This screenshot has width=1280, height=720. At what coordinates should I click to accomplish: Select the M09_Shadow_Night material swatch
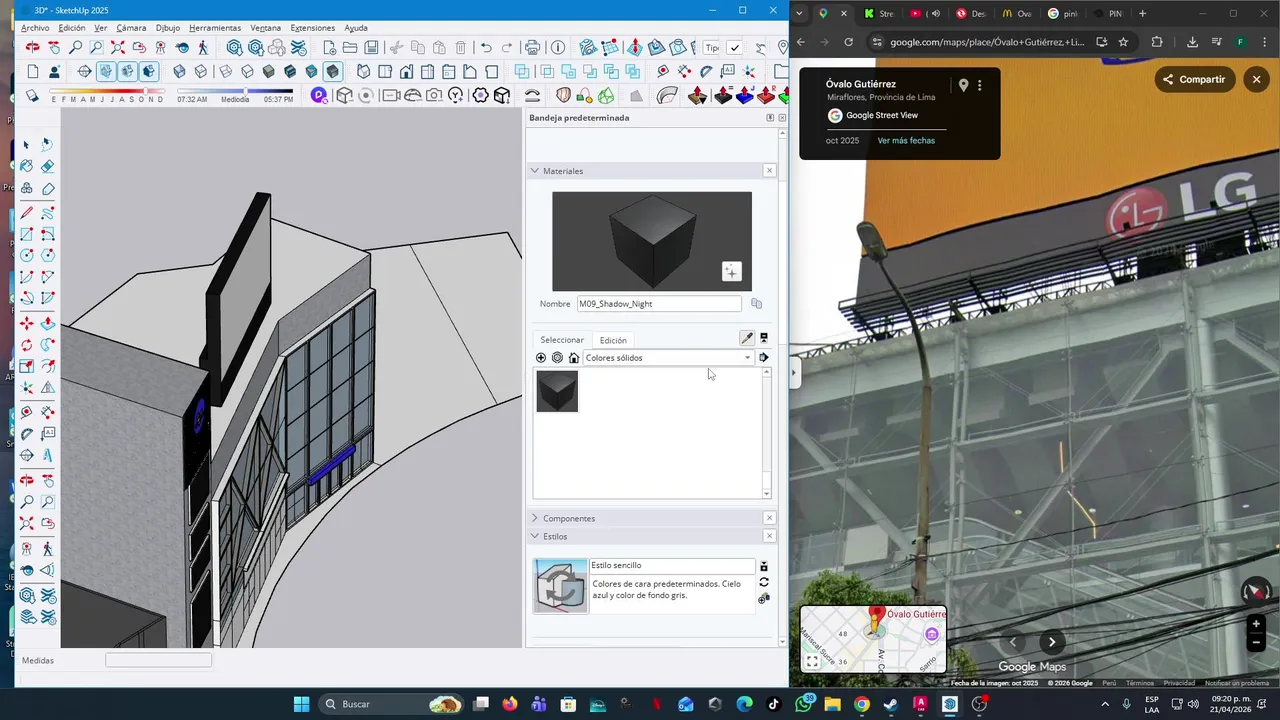click(557, 391)
